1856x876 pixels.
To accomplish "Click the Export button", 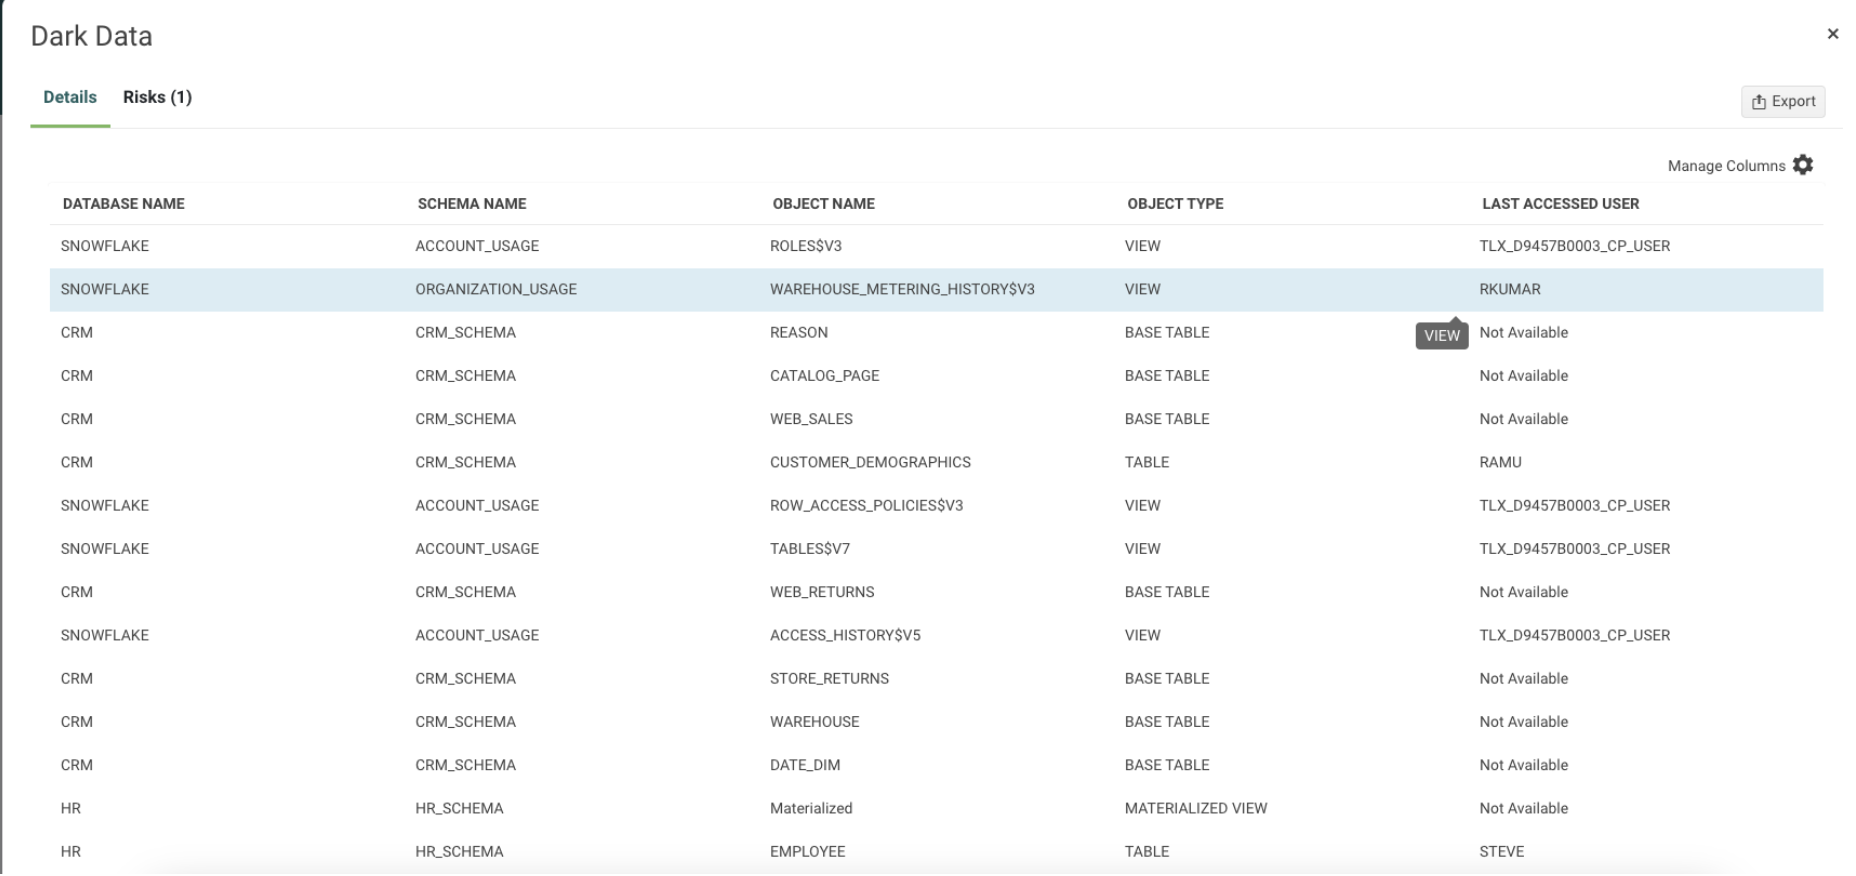I will (1783, 101).
